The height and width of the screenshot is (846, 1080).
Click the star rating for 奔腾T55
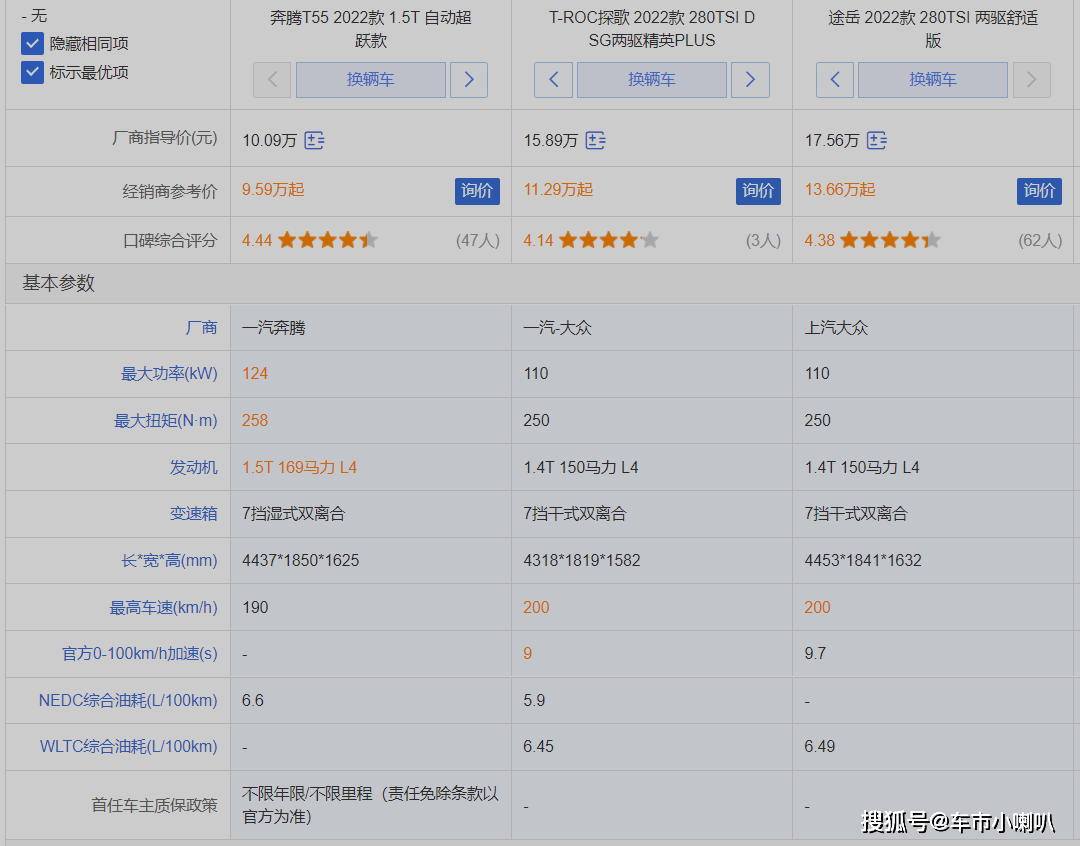pyautogui.click(x=328, y=240)
